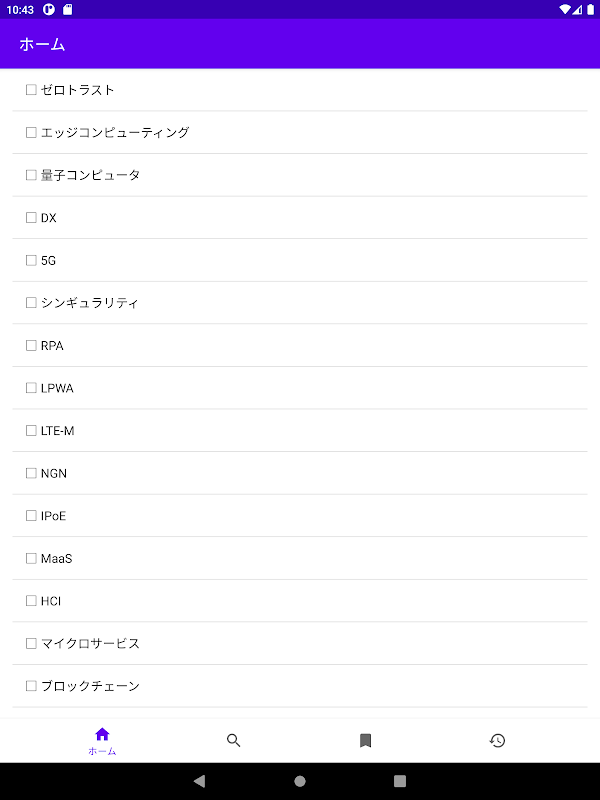Image resolution: width=600 pixels, height=800 pixels.
Task: Tick the 量子コンピュータ checkbox
Action: coord(31,175)
